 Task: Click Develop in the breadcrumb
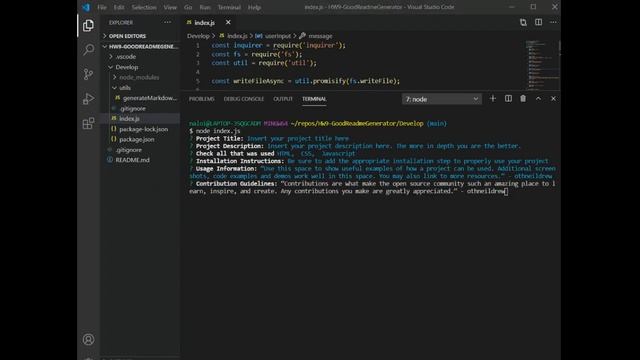coord(198,36)
